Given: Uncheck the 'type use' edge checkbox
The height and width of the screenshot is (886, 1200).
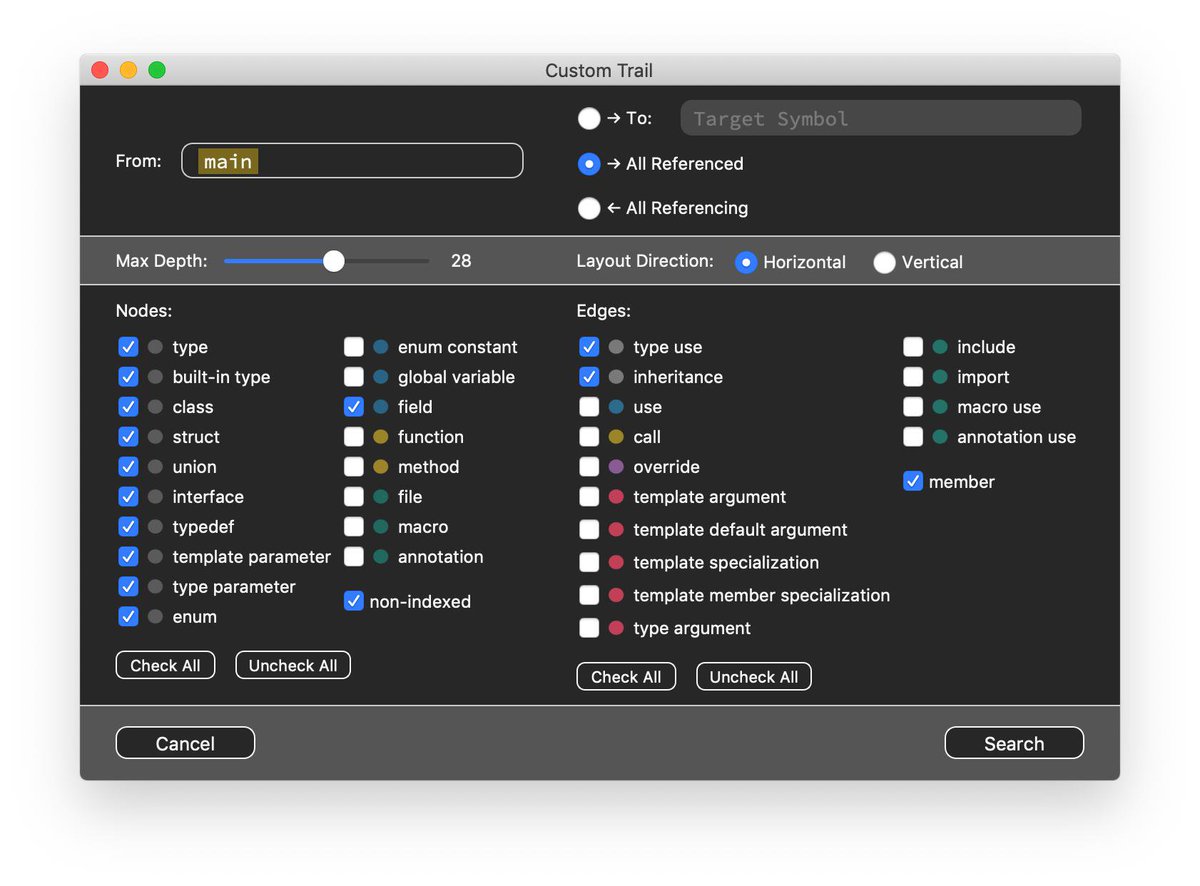Looking at the screenshot, I should click(x=589, y=347).
